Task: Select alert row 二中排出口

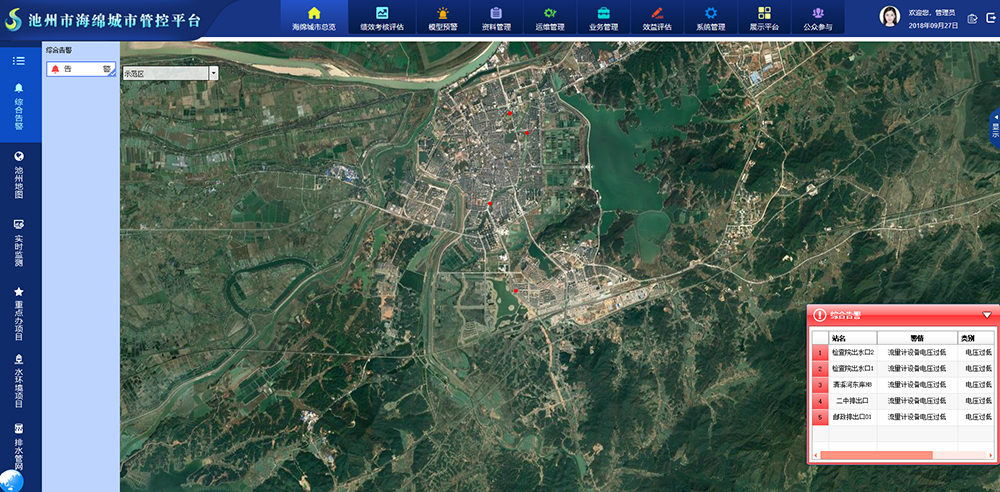Action: (x=852, y=400)
